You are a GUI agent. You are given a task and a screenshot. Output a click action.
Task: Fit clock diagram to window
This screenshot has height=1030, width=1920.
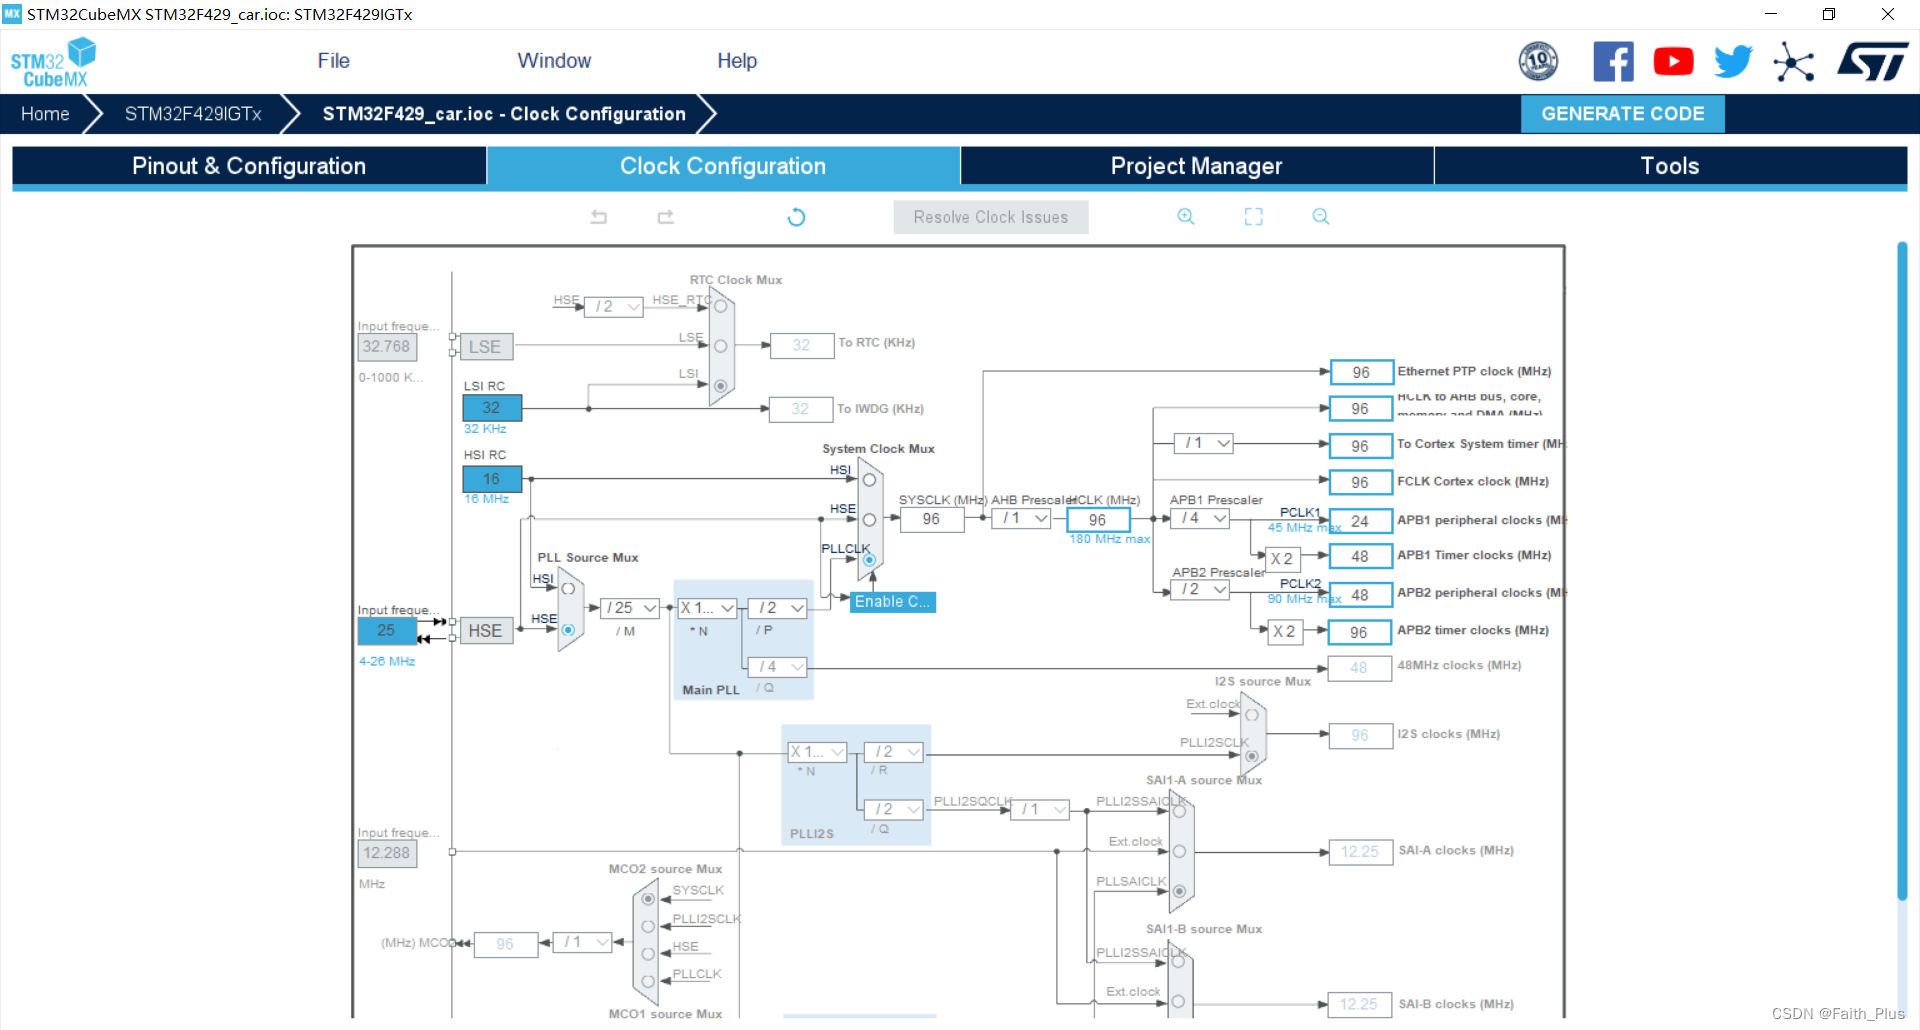coord(1253,217)
